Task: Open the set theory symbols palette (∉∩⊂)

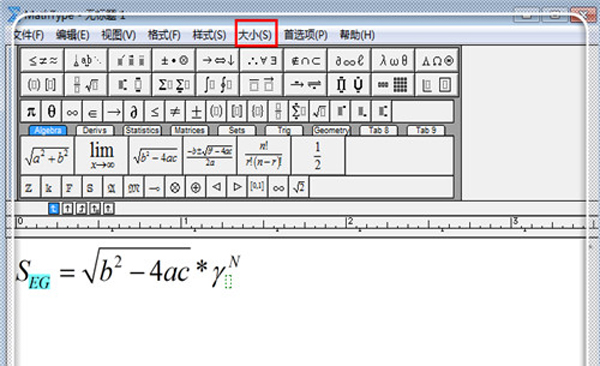Action: coord(305,60)
